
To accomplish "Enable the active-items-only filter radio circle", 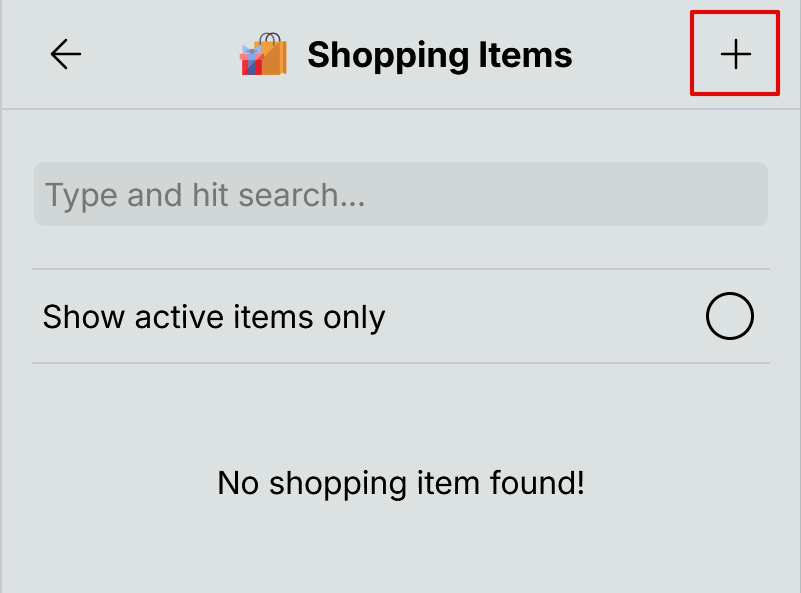I will [x=729, y=317].
